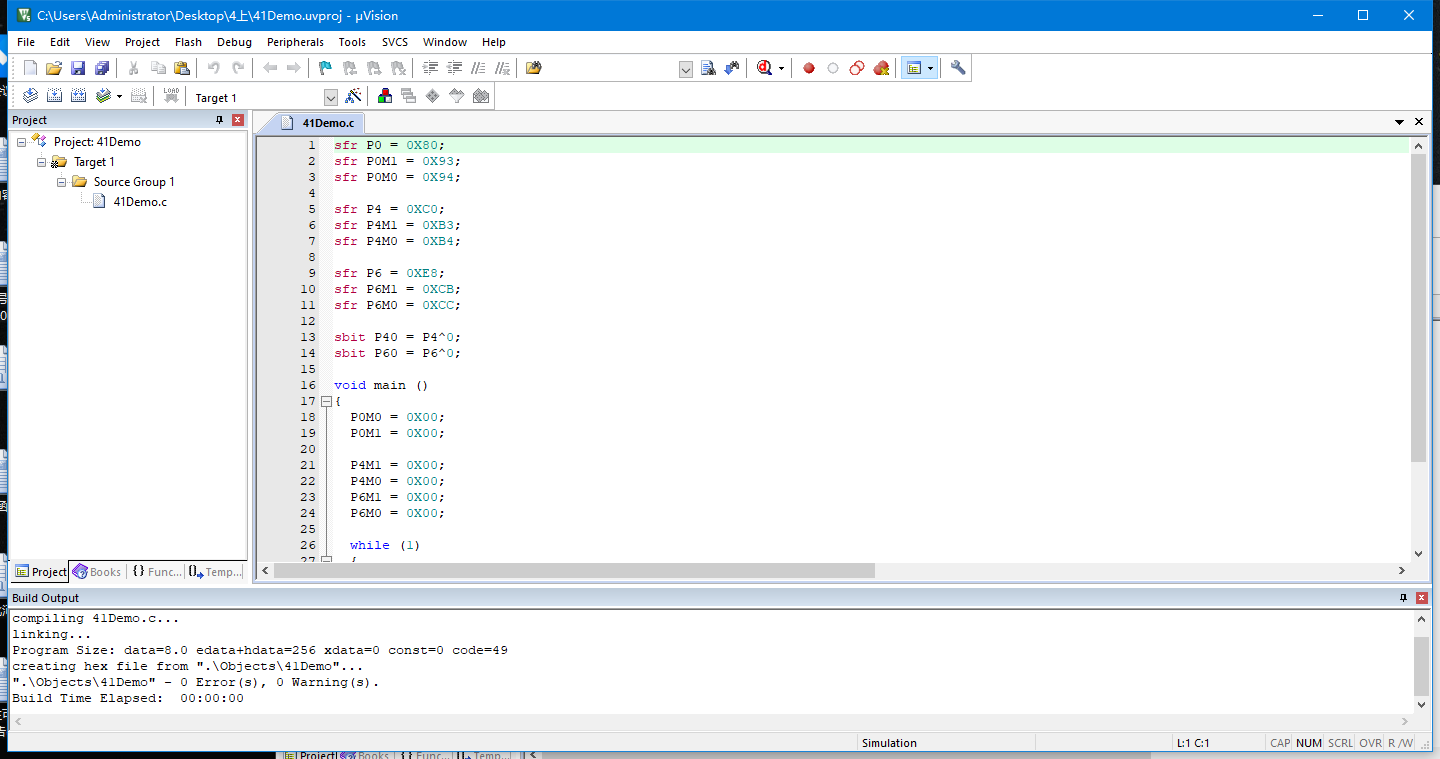Open Options for Target magic wand icon
Image resolution: width=1440 pixels, height=759 pixels.
(353, 96)
